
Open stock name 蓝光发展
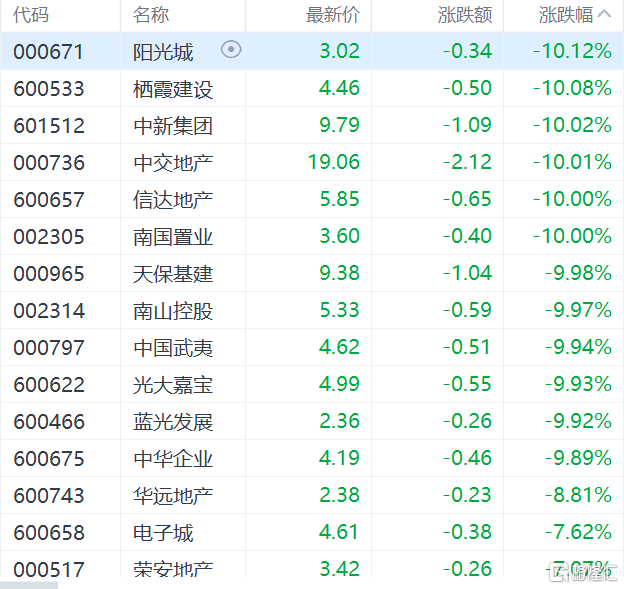[173, 422]
